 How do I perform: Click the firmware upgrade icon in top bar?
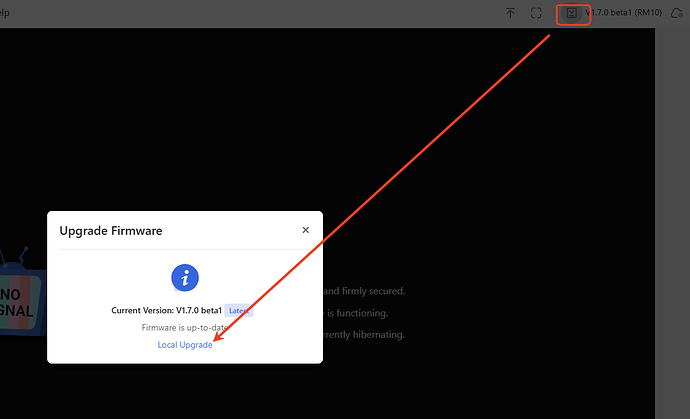[x=572, y=14]
